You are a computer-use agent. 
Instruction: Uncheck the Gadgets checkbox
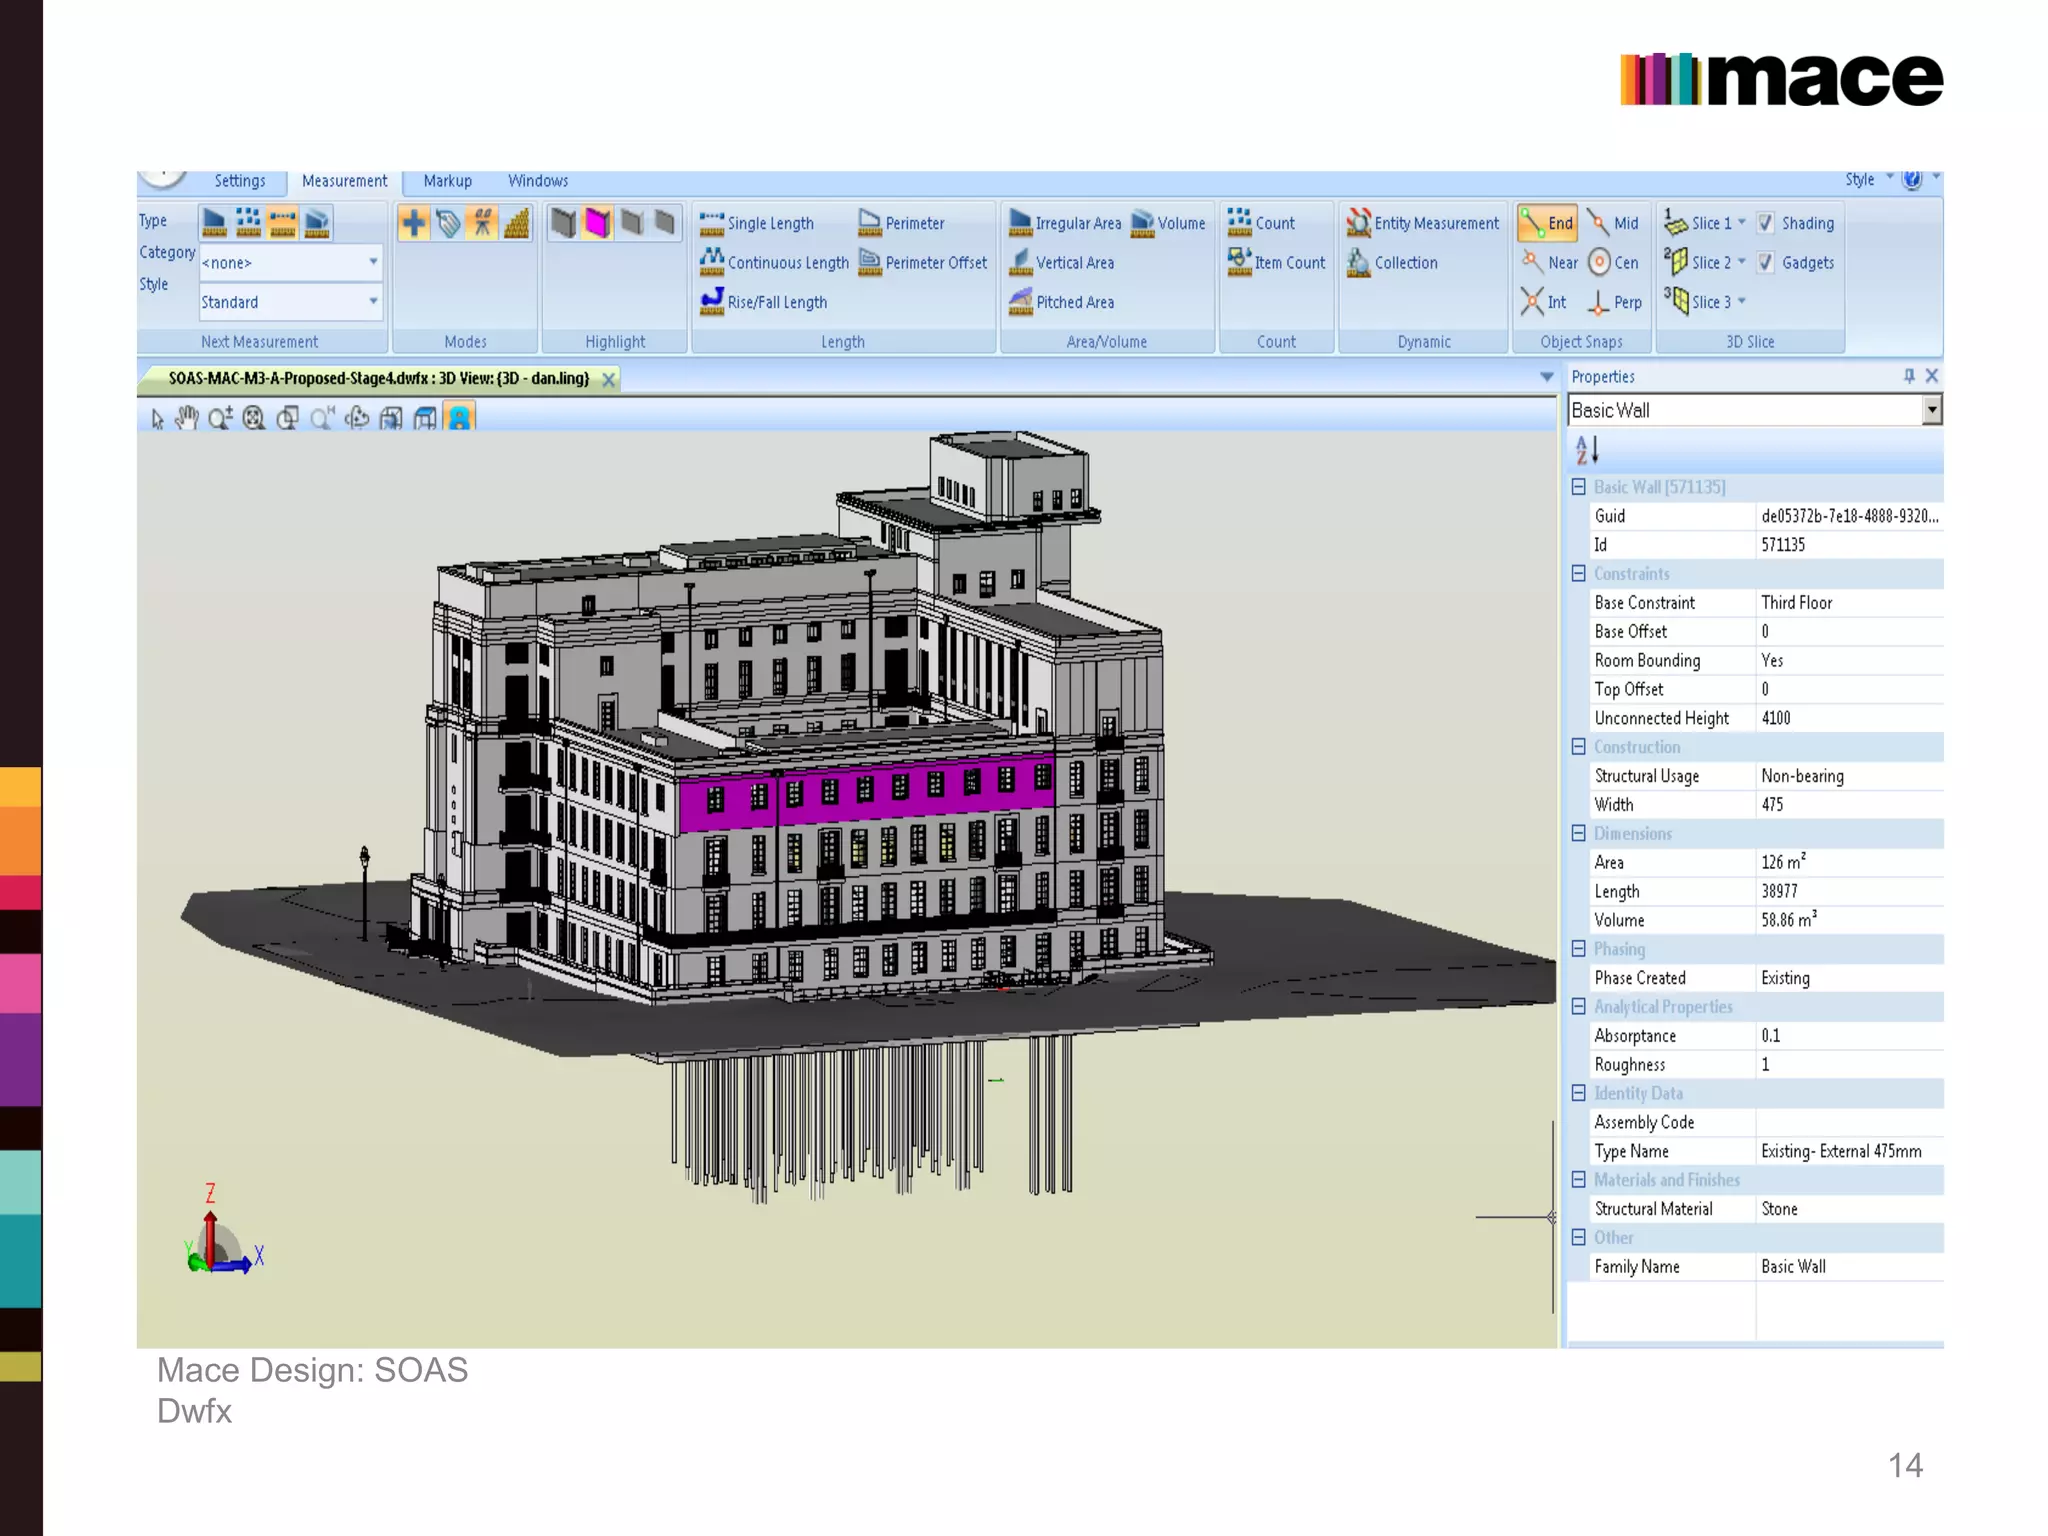1766,262
